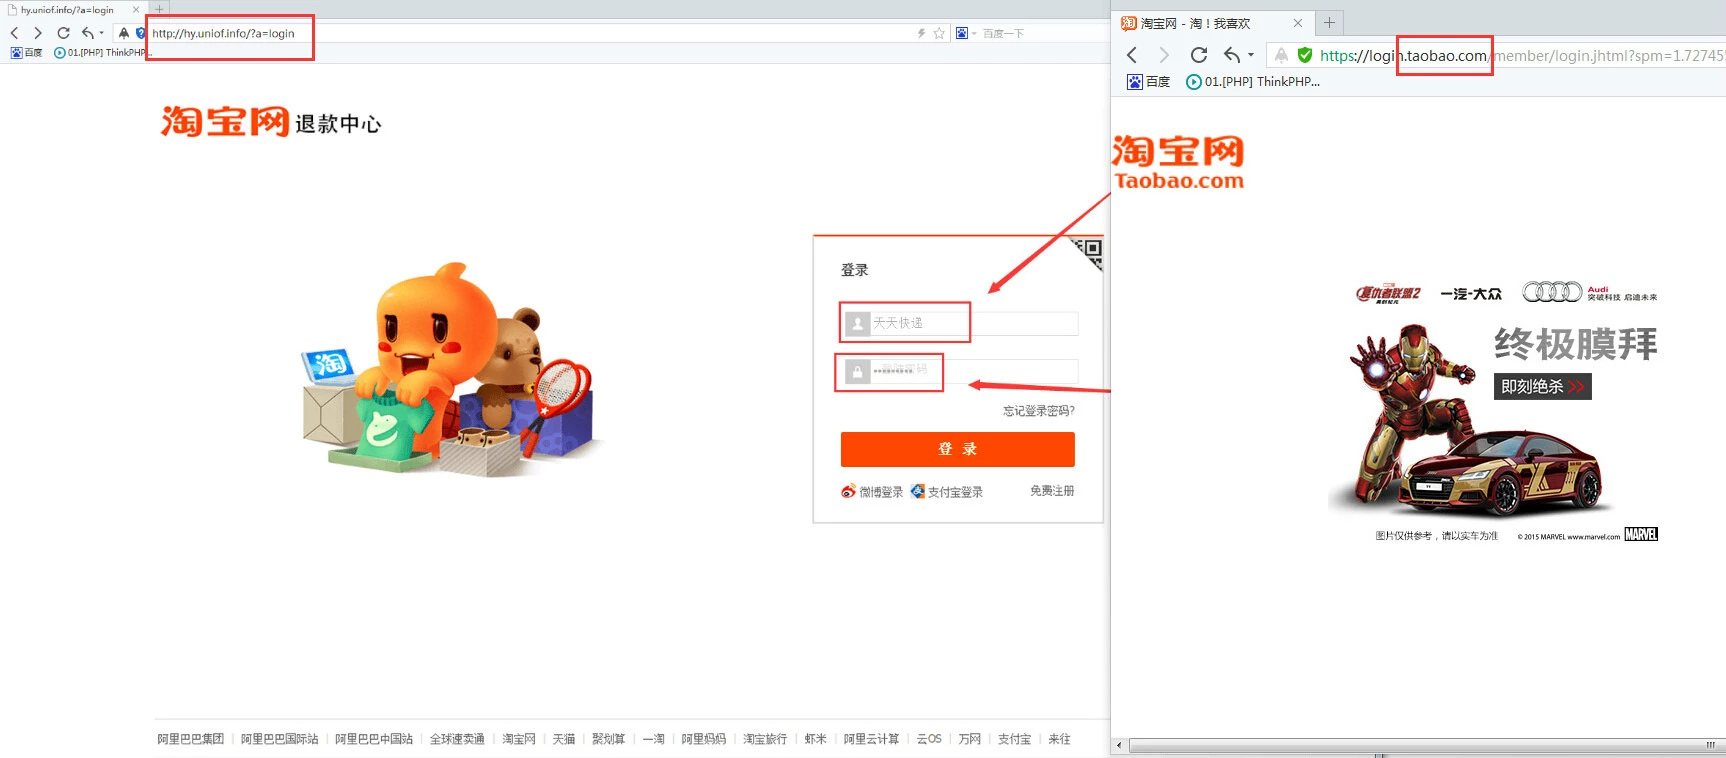1726x758 pixels.
Task: Open 云OS footer link
Action: click(x=929, y=739)
